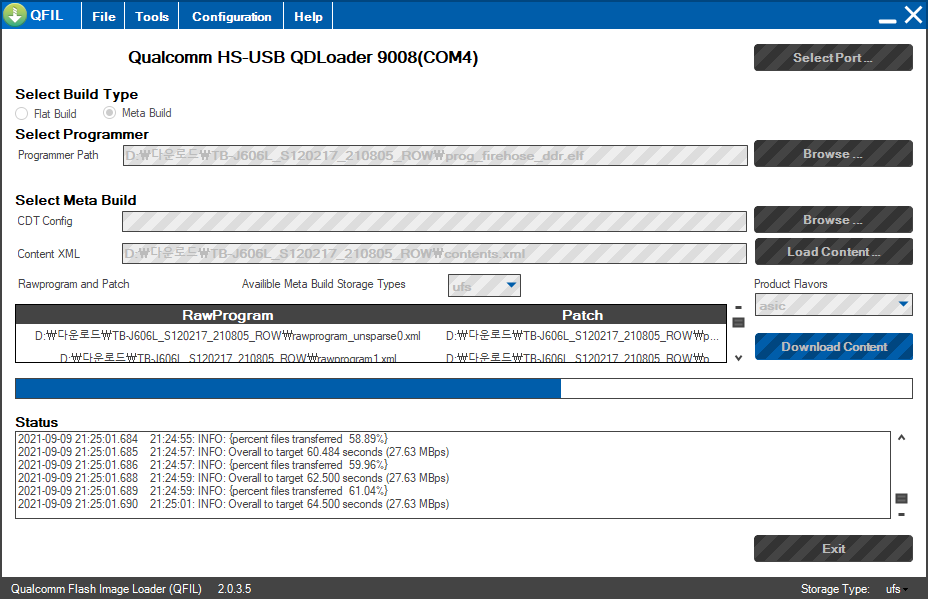This screenshot has height=599, width=928.
Task: Open the Tools menu
Action: pos(152,17)
